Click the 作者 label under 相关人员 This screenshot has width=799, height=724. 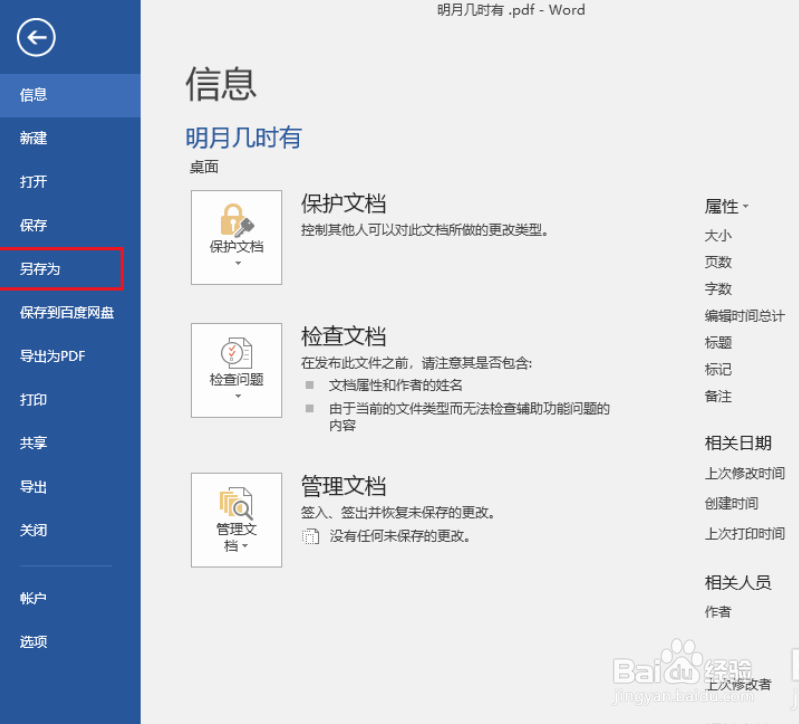[718, 611]
